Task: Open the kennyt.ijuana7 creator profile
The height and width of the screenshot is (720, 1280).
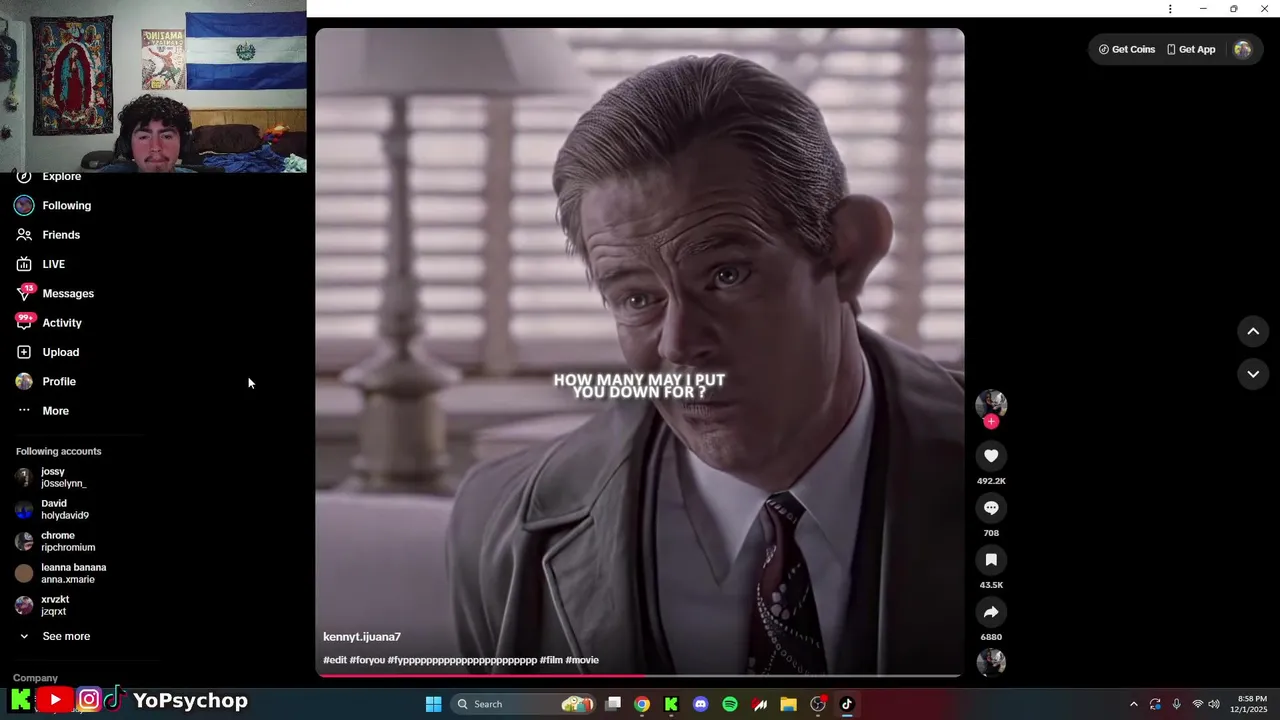Action: point(362,637)
